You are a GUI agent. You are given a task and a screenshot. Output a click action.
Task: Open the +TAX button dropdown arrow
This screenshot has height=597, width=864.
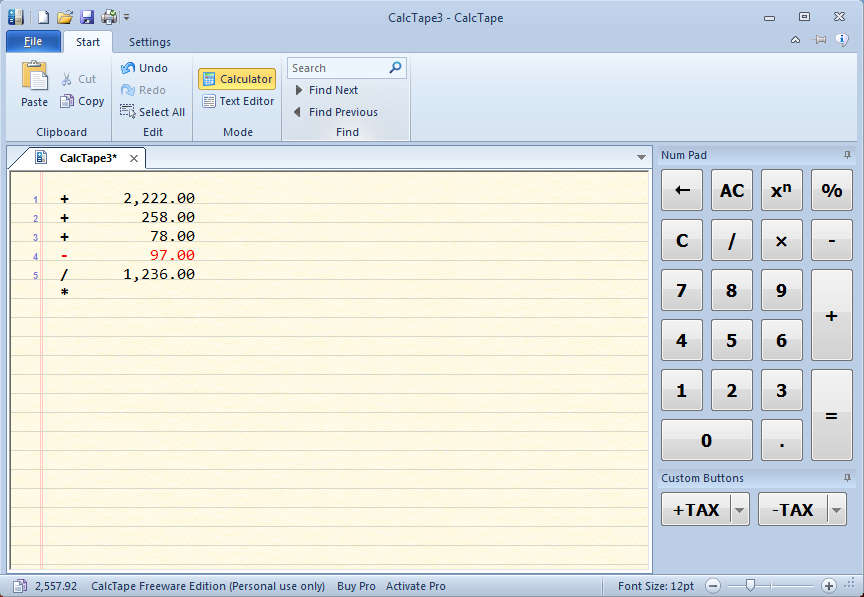pos(740,510)
